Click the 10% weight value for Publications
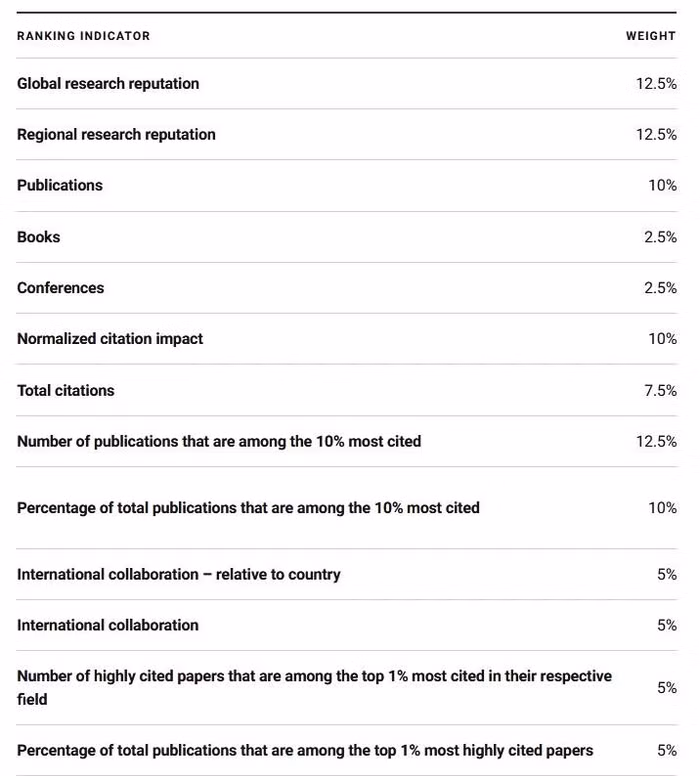 pyautogui.click(x=662, y=186)
